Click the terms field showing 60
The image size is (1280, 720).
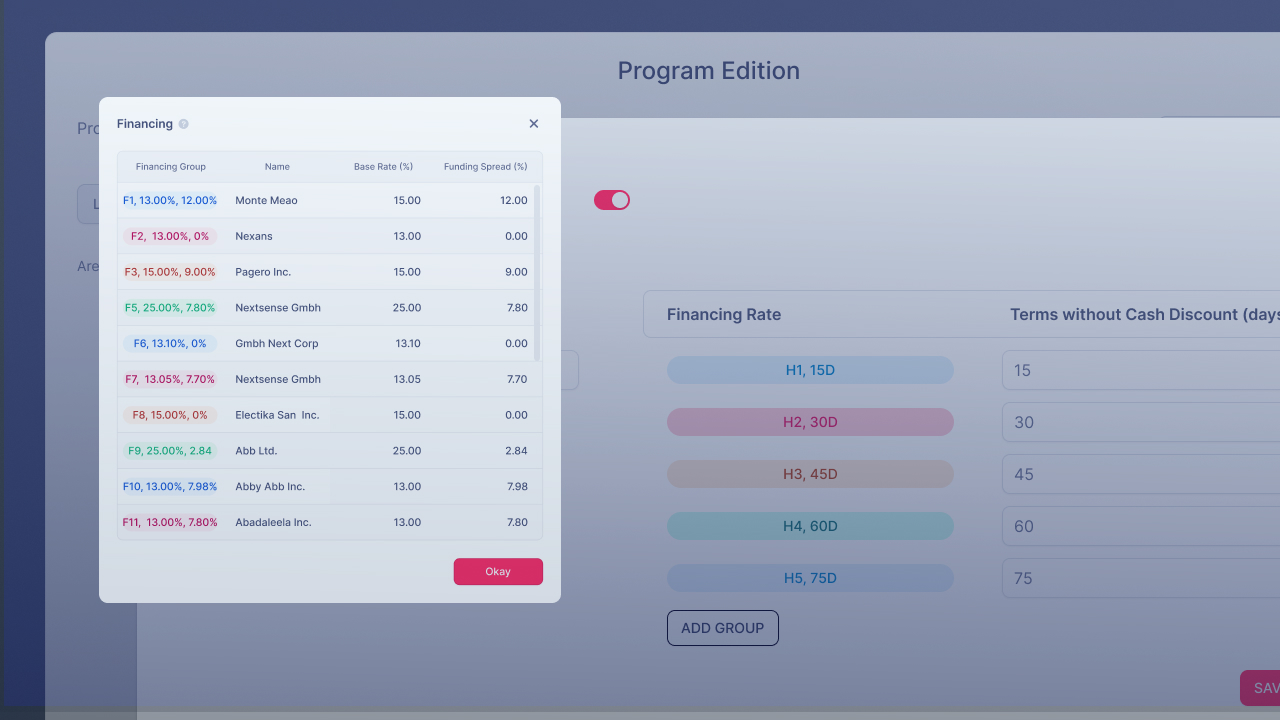[x=1141, y=526]
